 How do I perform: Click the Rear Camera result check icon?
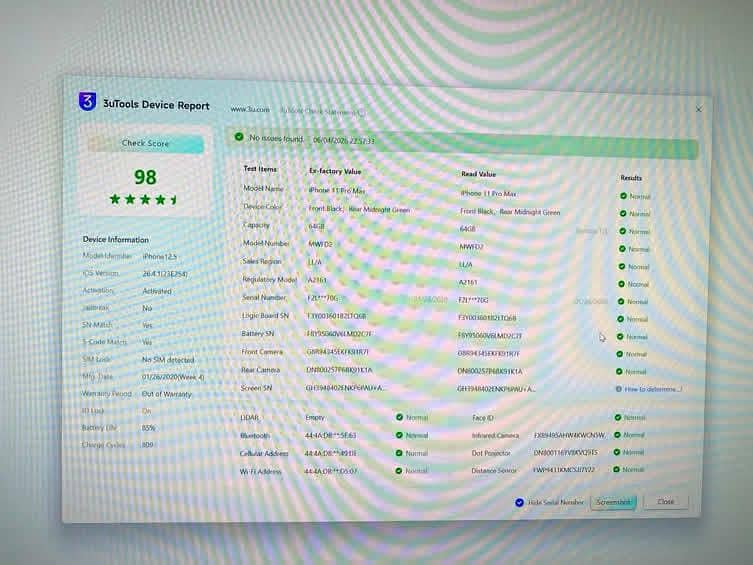pyautogui.click(x=619, y=371)
